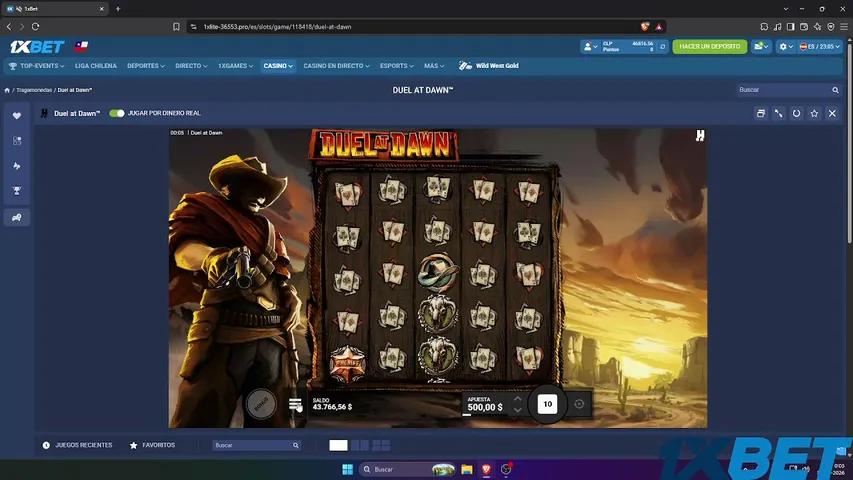Open a new browser tab

click(x=118, y=9)
